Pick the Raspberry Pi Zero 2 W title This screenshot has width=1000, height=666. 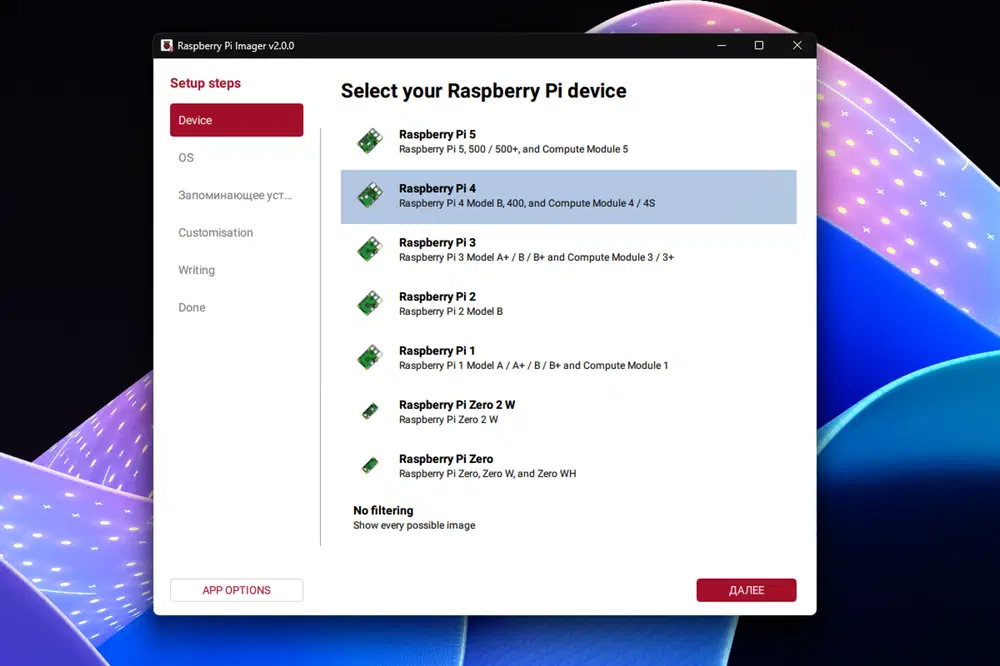point(457,405)
